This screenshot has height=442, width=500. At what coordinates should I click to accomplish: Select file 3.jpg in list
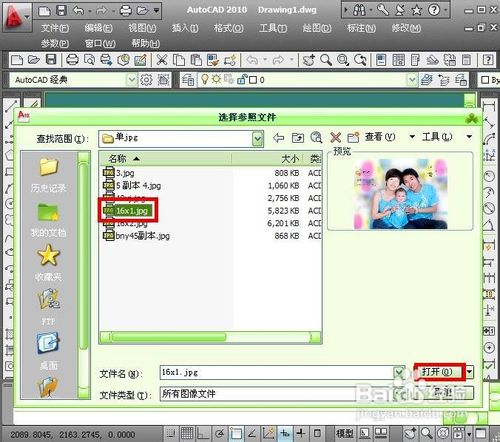(119, 173)
